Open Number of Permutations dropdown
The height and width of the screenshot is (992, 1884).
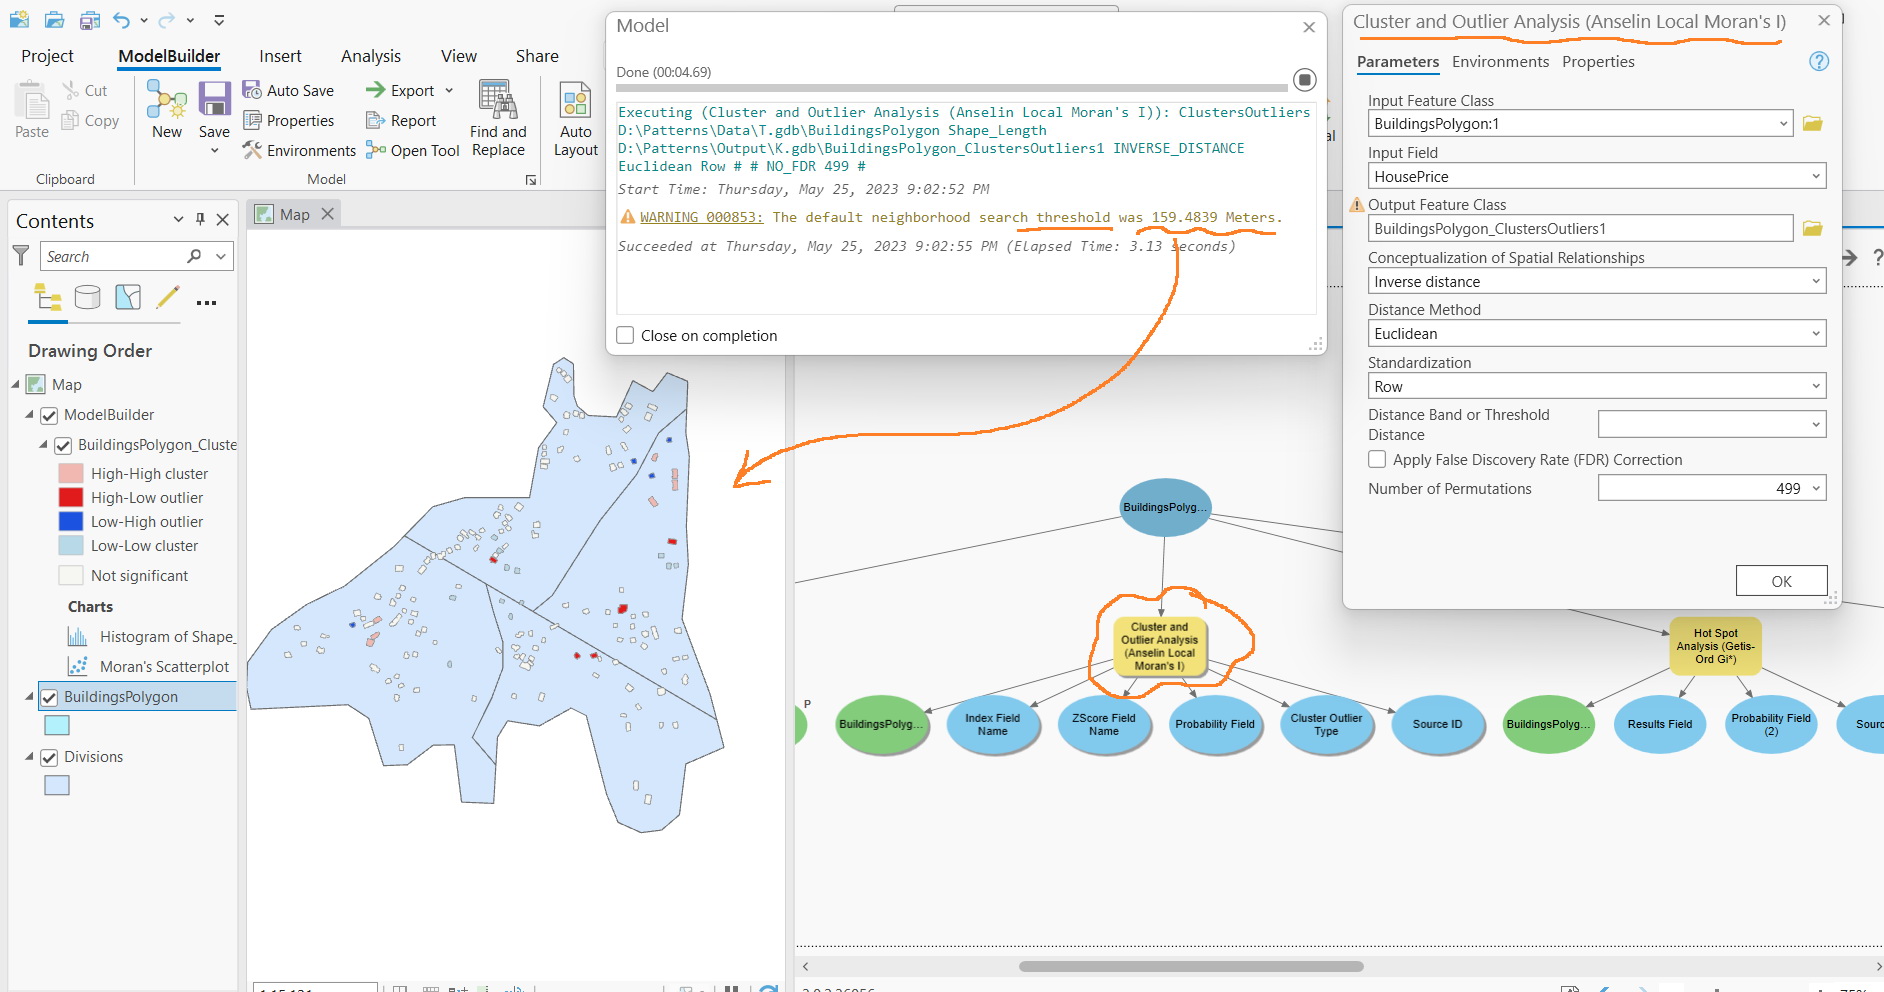[1816, 488]
